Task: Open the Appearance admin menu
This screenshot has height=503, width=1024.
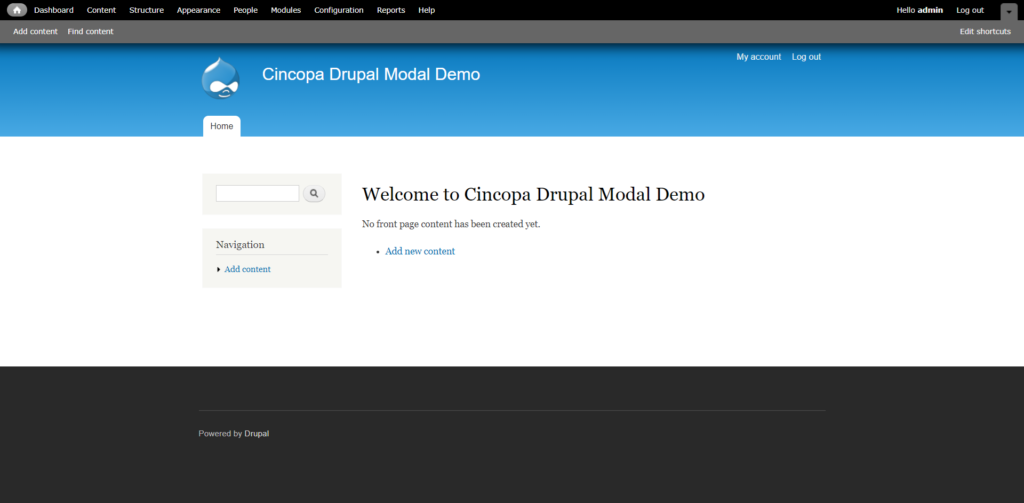Action: point(199,10)
